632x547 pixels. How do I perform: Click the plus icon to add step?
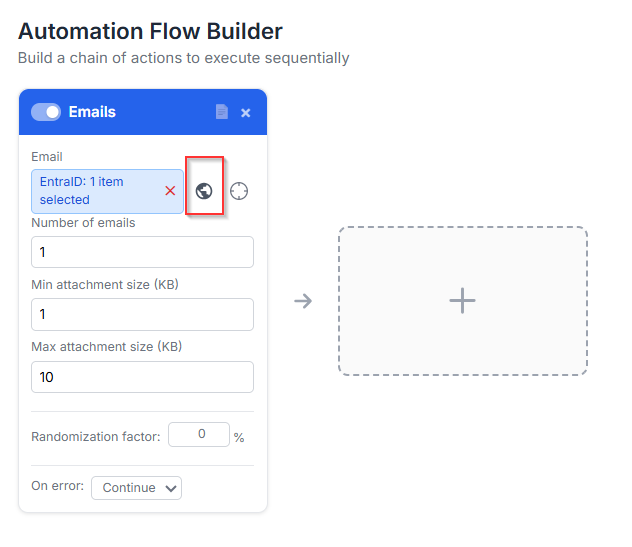pos(462,301)
